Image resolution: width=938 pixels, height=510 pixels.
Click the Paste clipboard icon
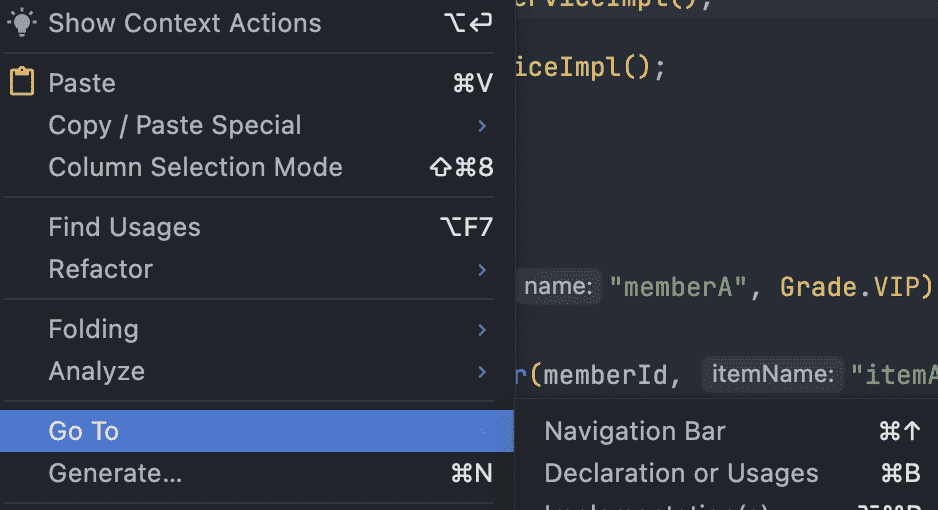click(x=21, y=82)
